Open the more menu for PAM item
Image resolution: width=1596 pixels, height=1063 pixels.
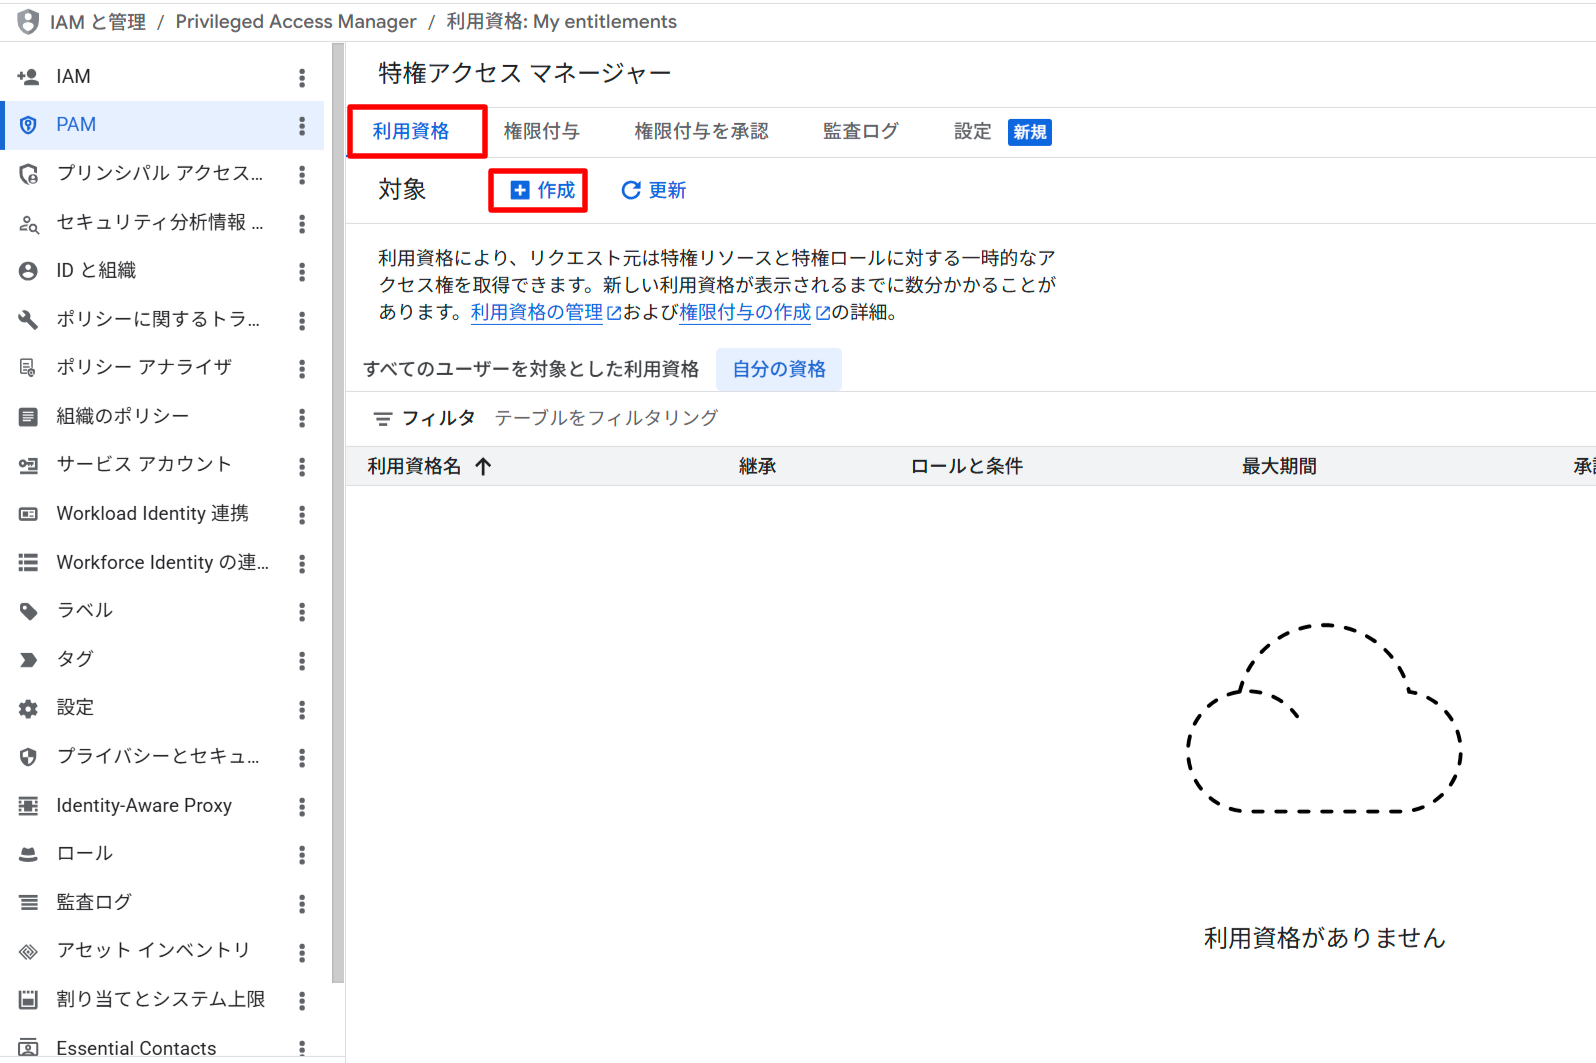302,126
